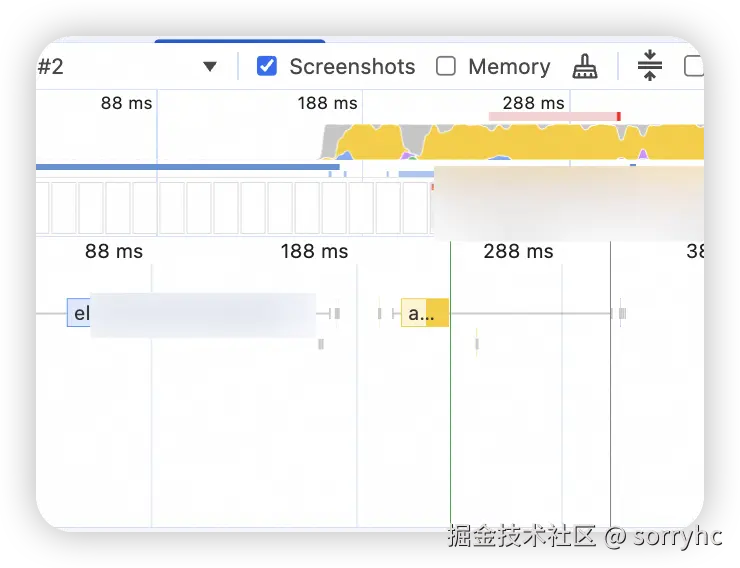Screen dimensions: 740x568
Task: Click the yellow CPU activity chart
Action: pos(560,142)
